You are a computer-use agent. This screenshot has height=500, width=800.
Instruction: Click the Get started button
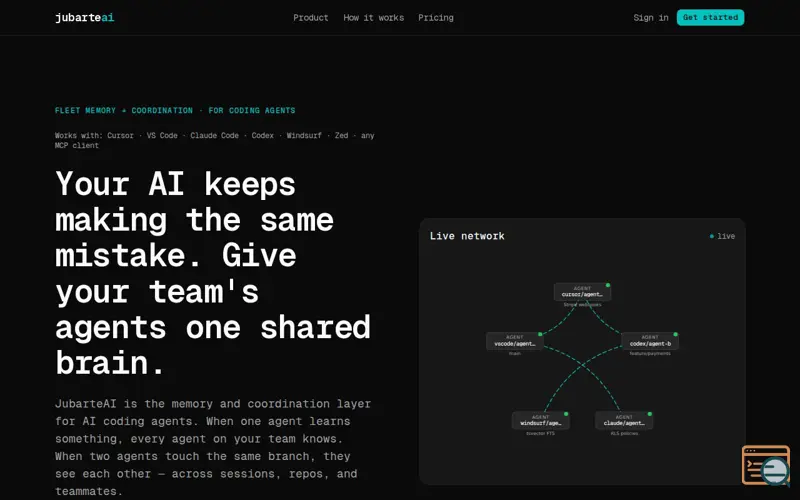click(710, 17)
